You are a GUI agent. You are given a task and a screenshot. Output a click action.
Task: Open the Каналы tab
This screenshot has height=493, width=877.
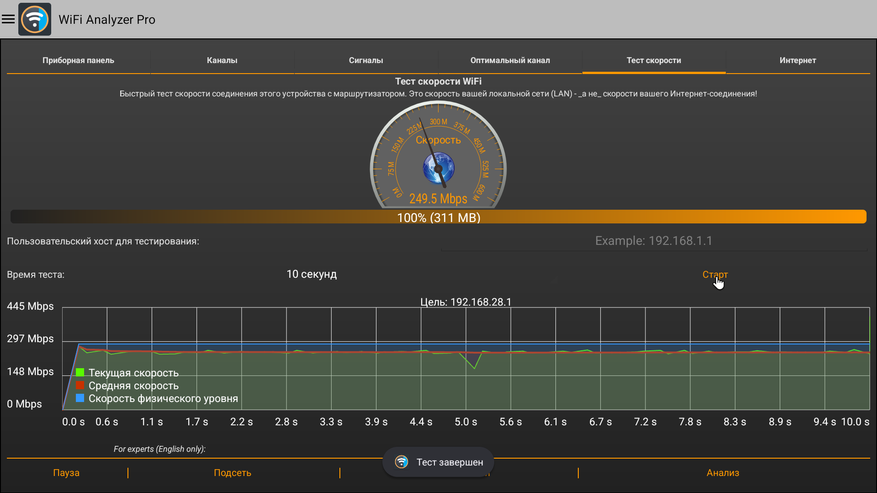pos(222,60)
